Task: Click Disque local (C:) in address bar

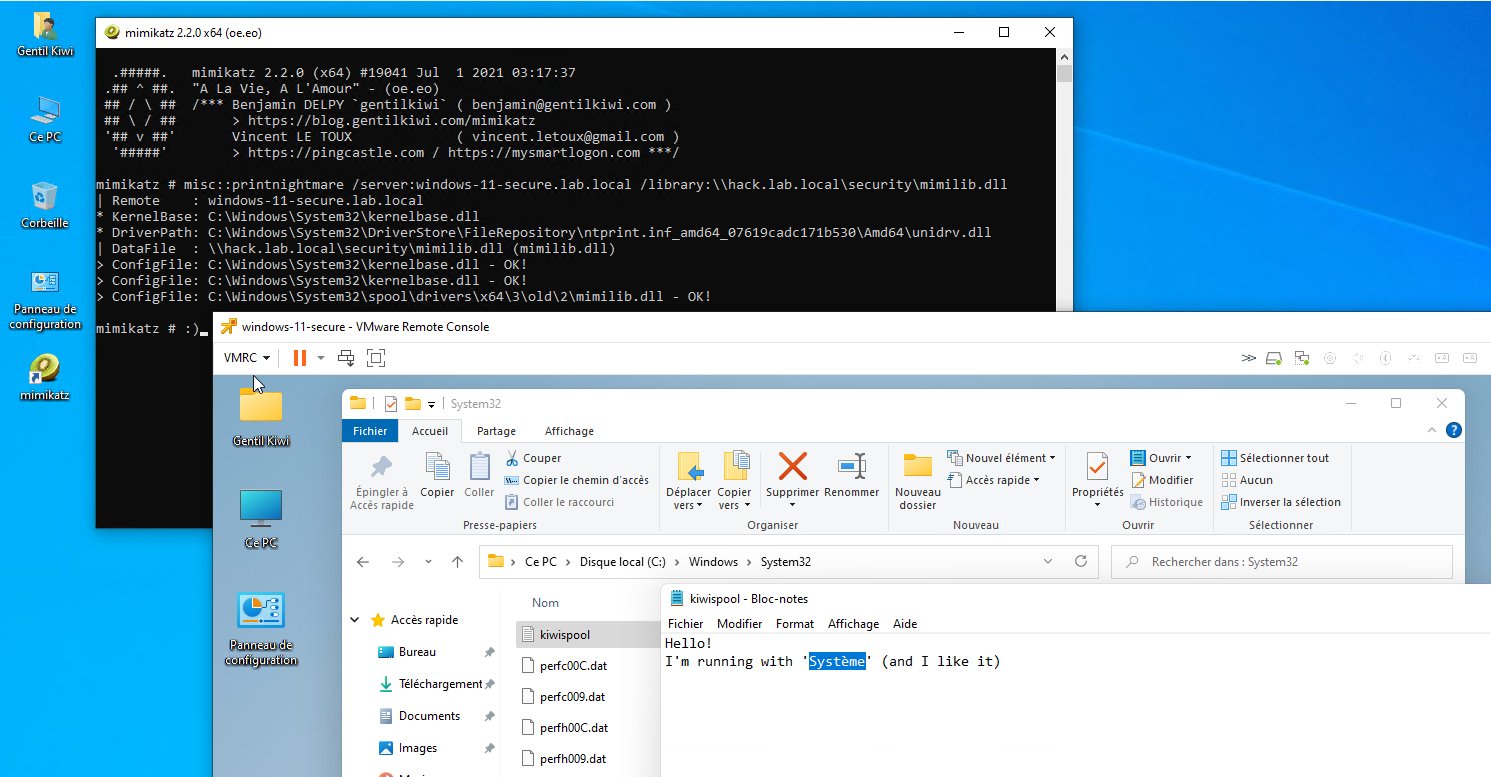Action: [622, 562]
